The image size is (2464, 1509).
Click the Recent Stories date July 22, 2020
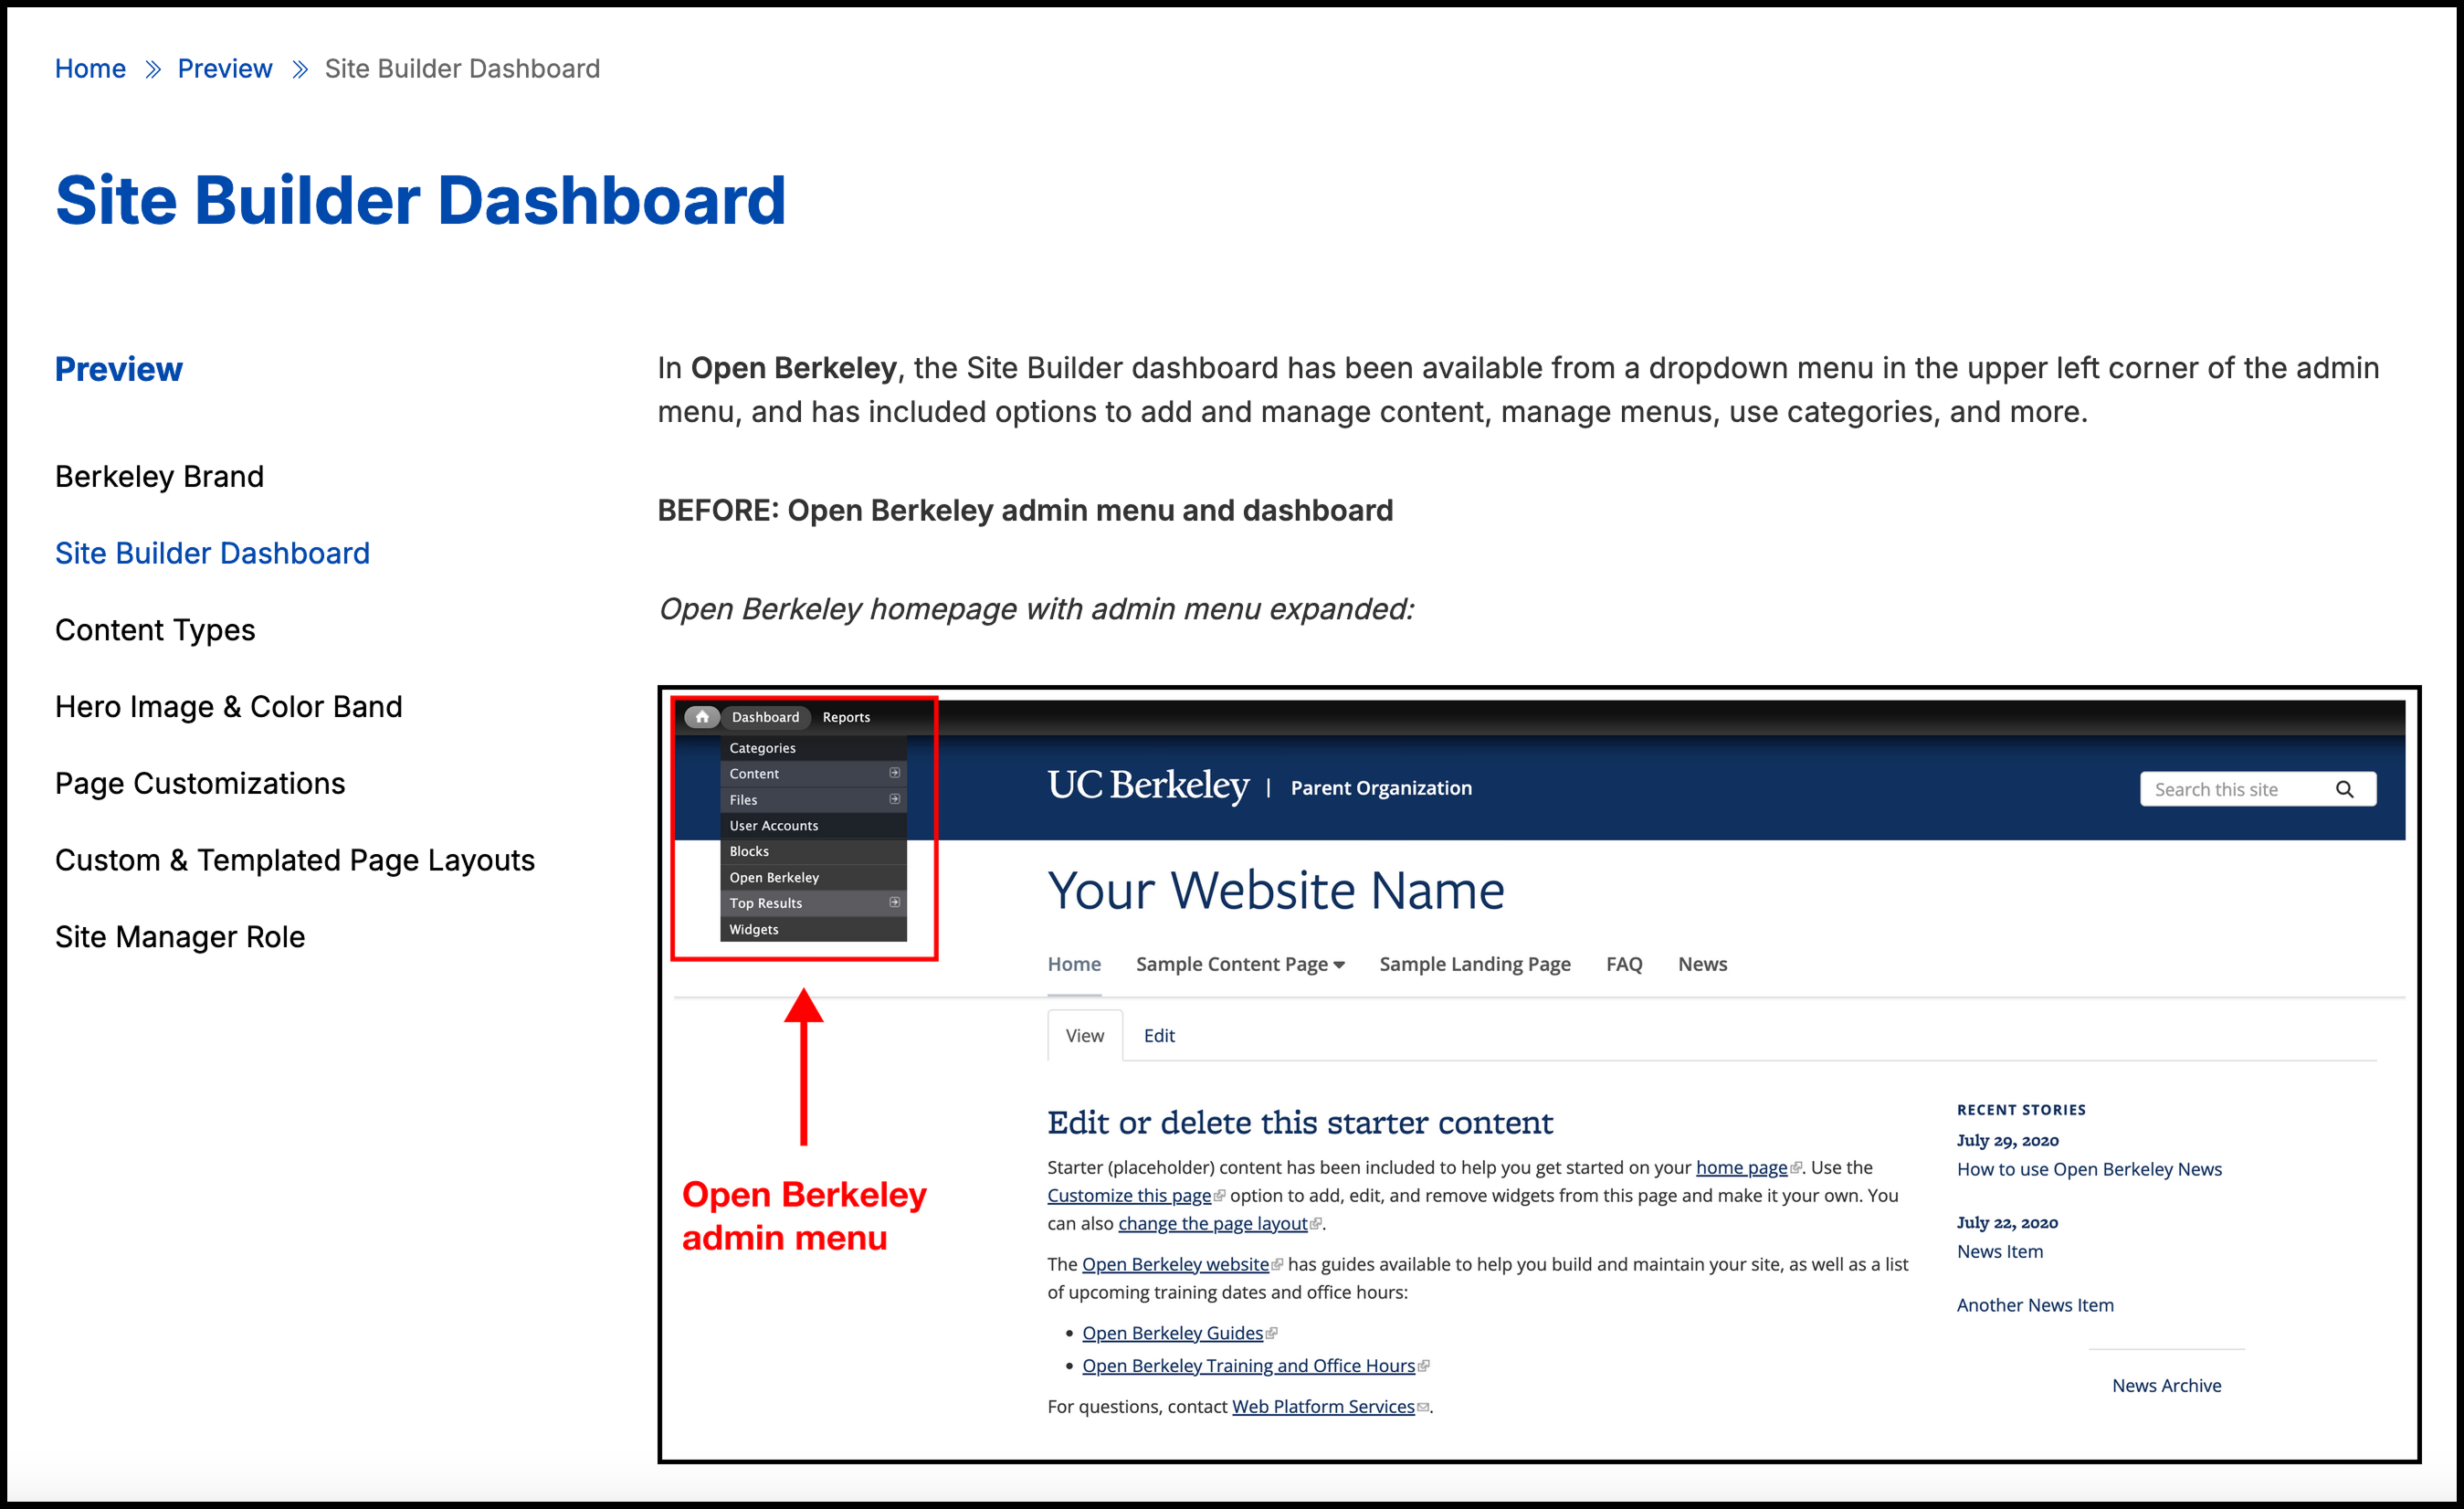[2007, 1222]
